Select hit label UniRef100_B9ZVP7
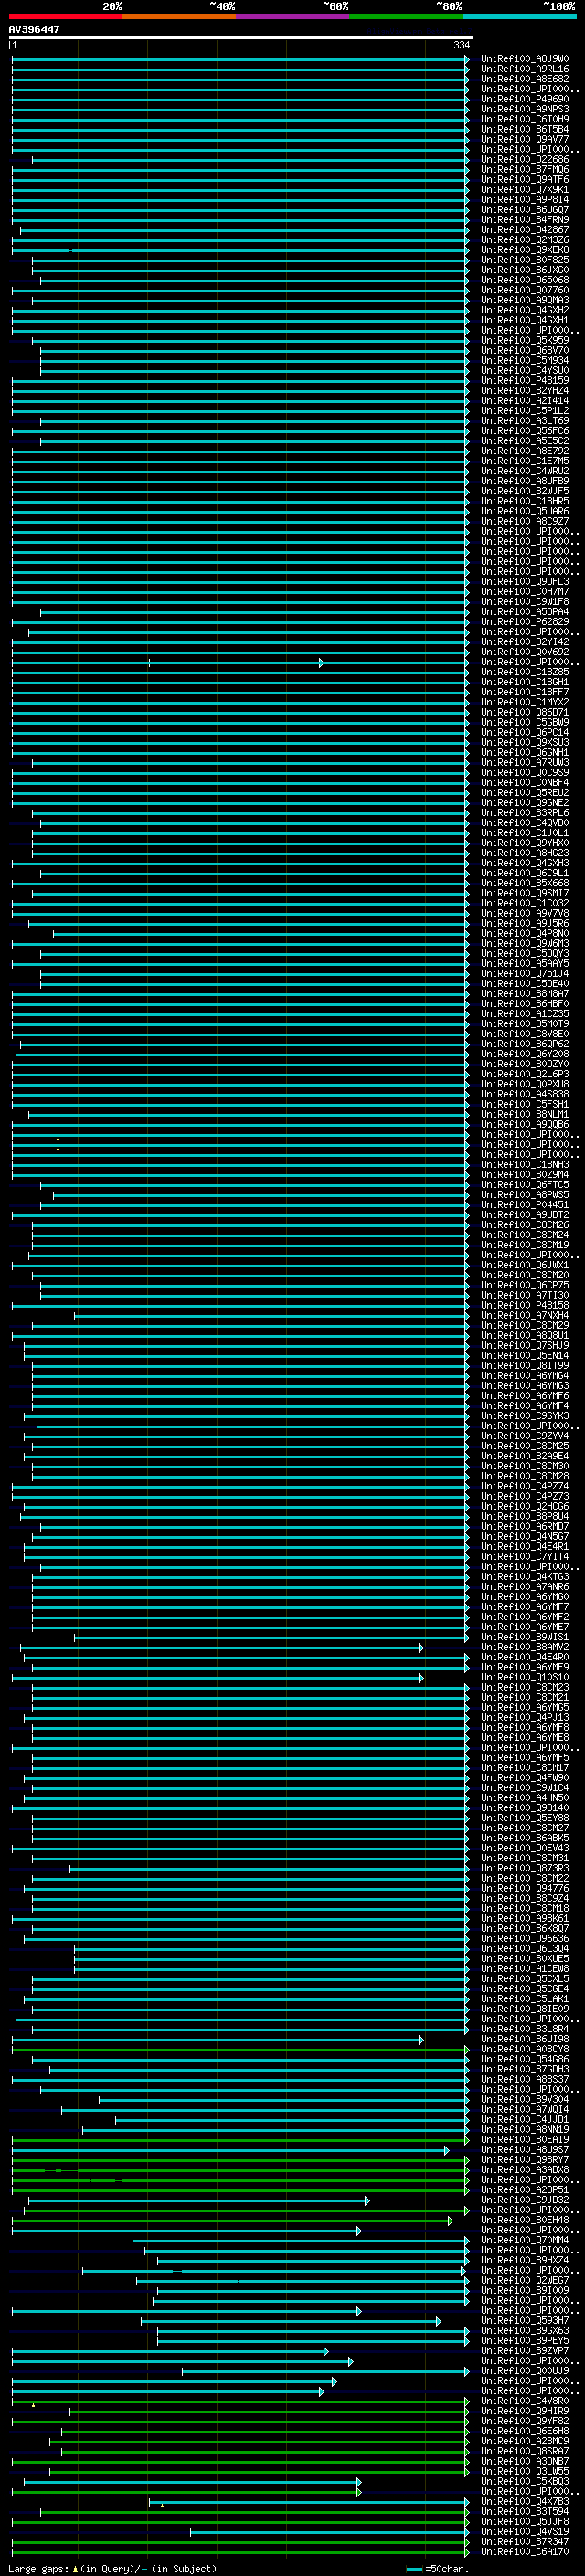585x2576 pixels. point(525,2350)
